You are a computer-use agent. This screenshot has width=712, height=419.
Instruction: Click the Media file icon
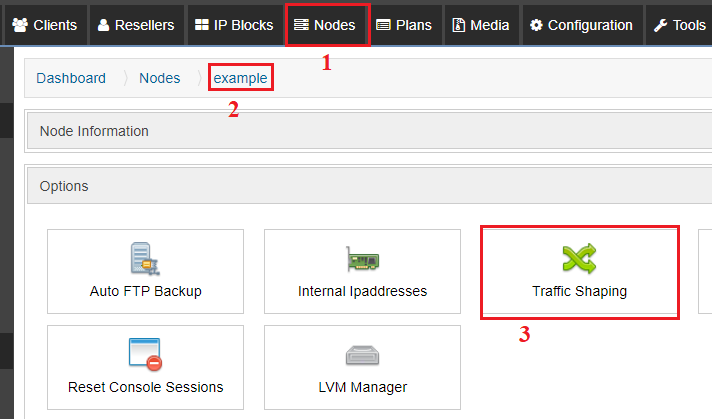click(x=459, y=25)
